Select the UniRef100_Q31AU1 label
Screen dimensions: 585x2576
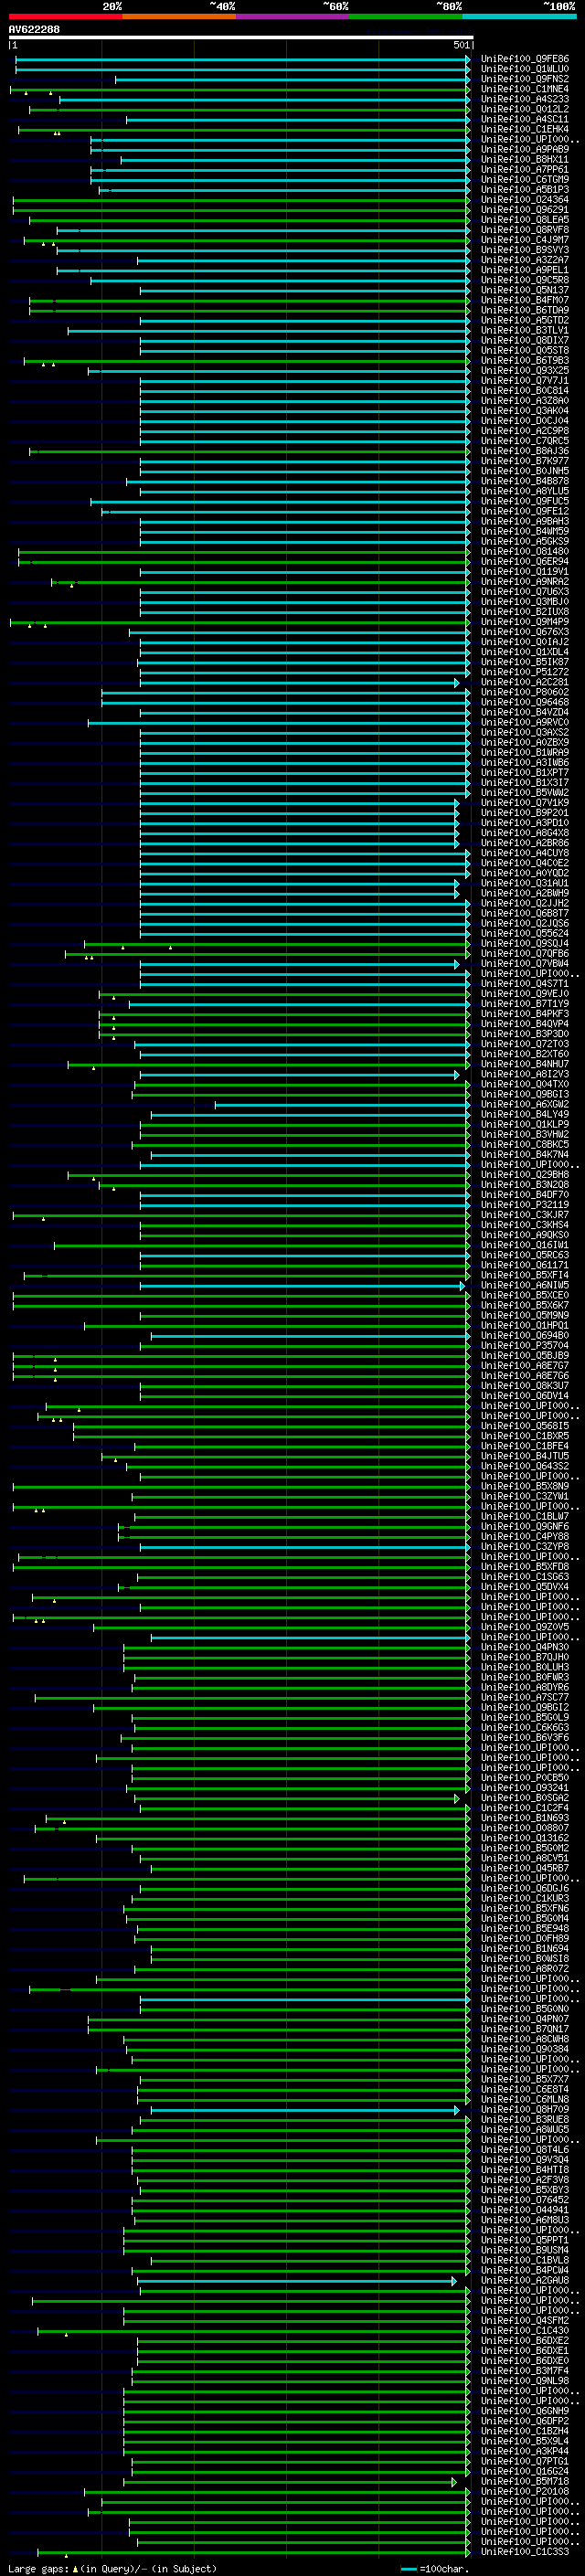pos(525,883)
